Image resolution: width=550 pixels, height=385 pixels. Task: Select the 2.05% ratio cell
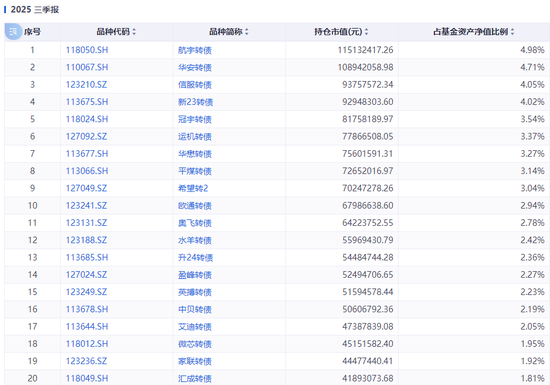pyautogui.click(x=532, y=326)
